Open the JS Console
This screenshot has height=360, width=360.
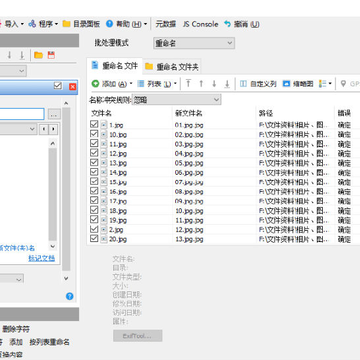[x=200, y=24]
